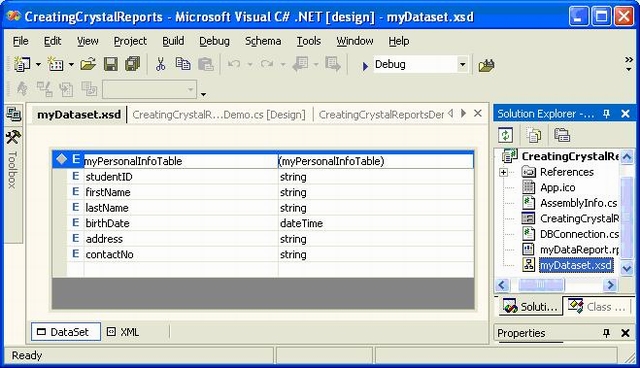Viewport: 640px width, 368px height.
Task: Open the File menu
Action: click(20, 41)
